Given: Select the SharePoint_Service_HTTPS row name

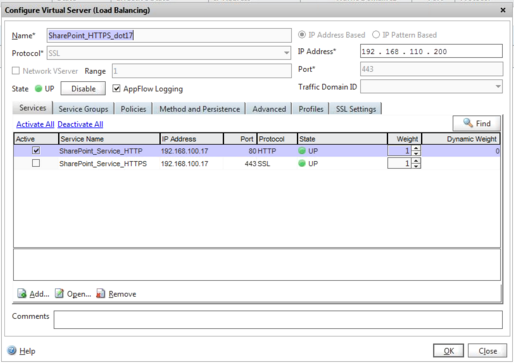Looking at the screenshot, I should 103,164.
